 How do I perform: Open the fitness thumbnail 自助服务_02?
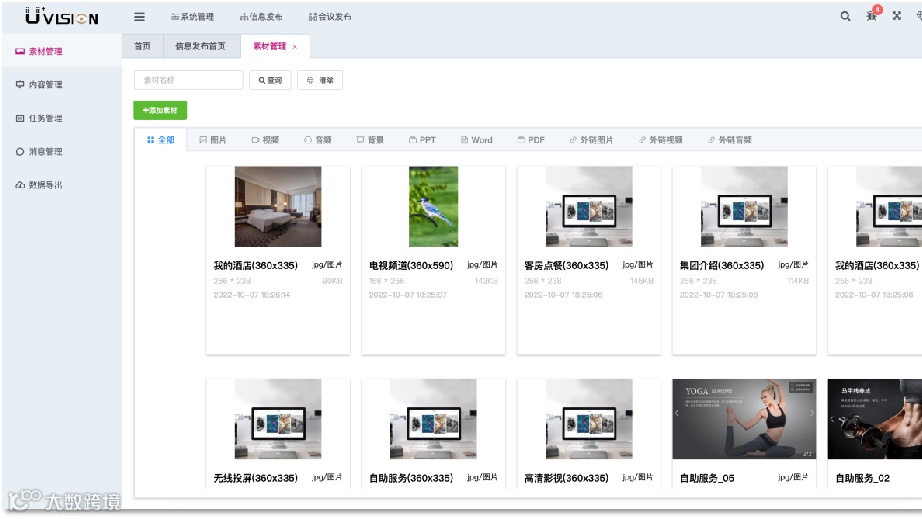(x=874, y=418)
